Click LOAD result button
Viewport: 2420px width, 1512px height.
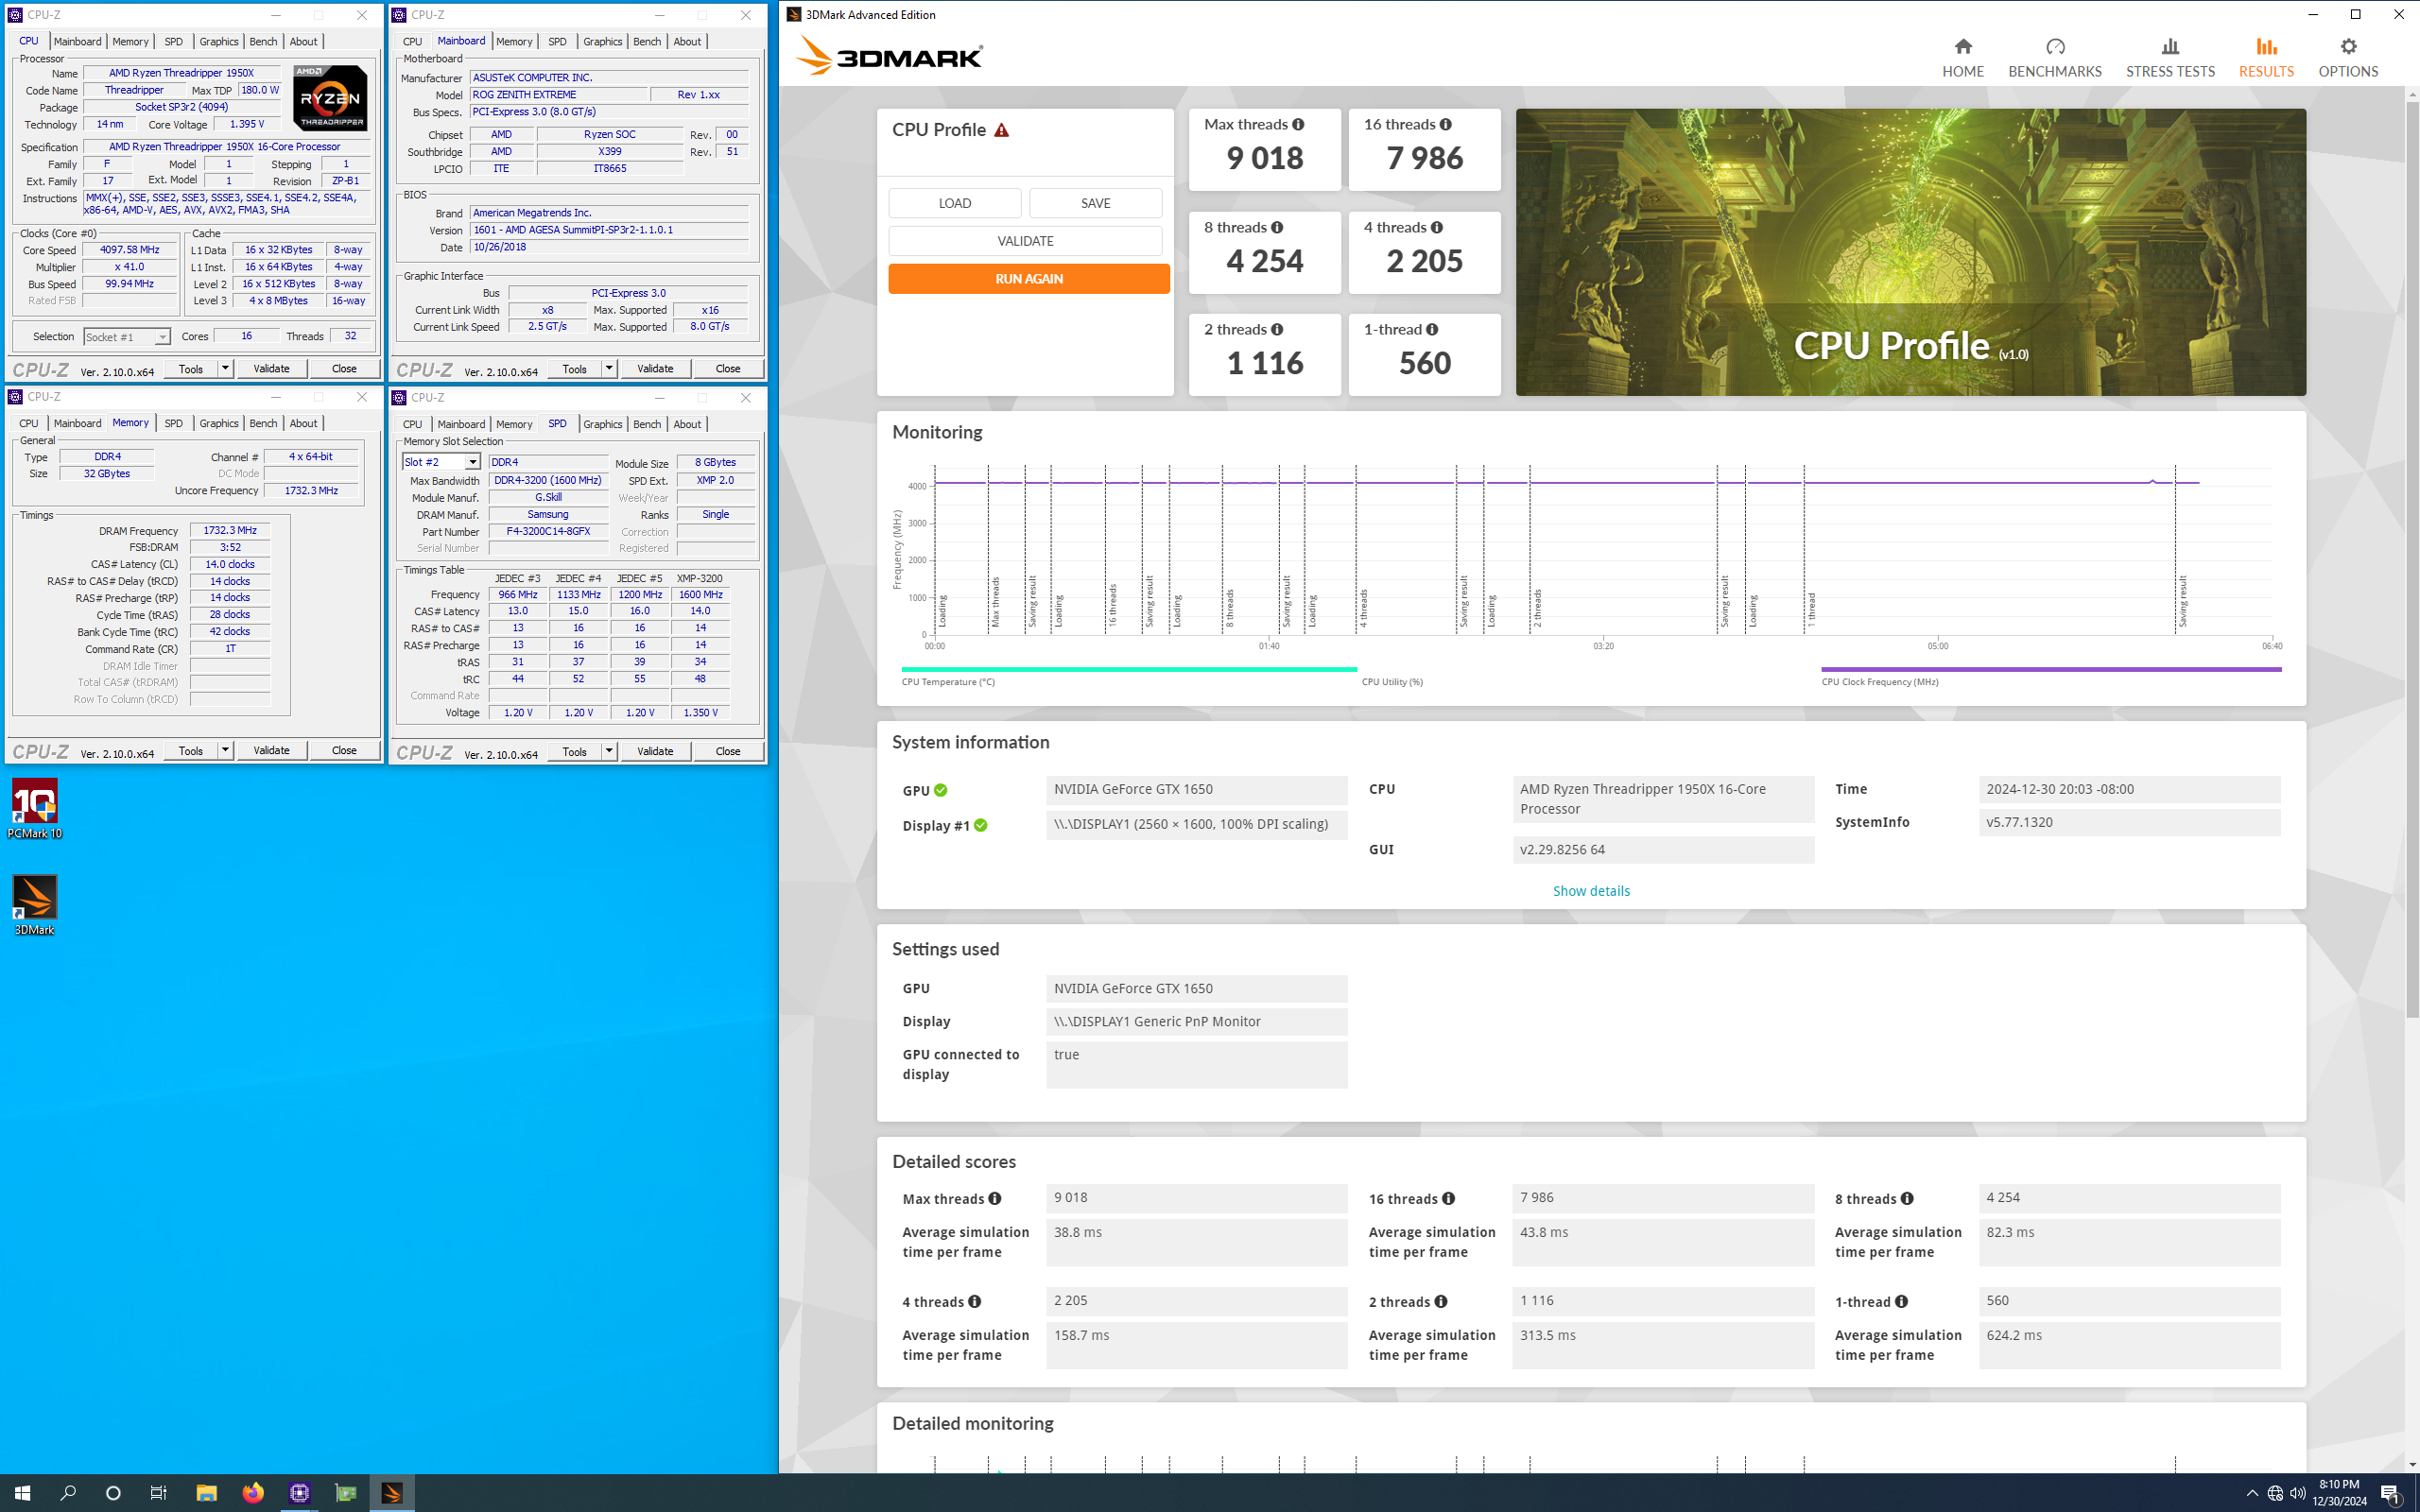coord(954,203)
